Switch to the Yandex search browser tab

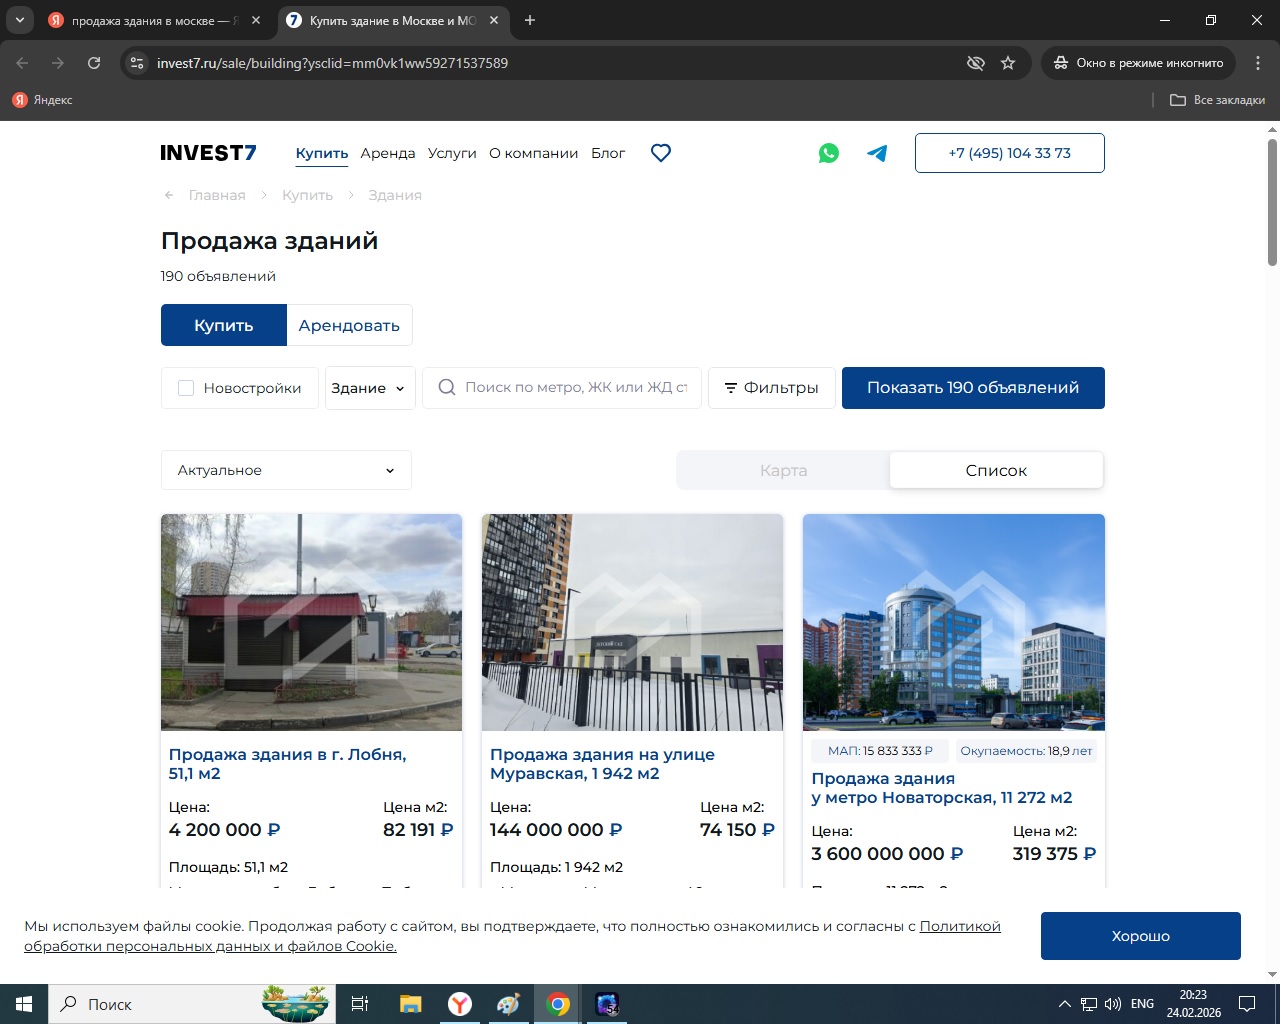(154, 20)
